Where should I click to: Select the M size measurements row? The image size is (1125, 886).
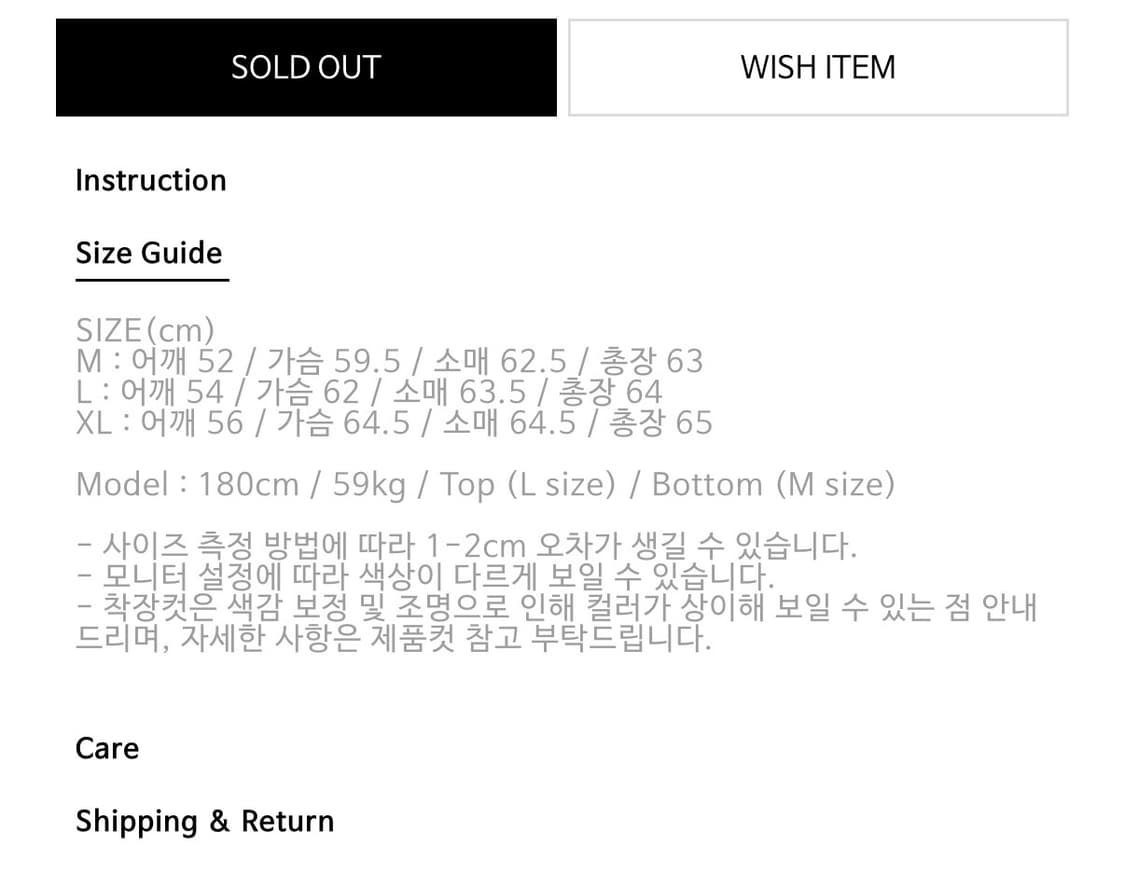pos(389,361)
